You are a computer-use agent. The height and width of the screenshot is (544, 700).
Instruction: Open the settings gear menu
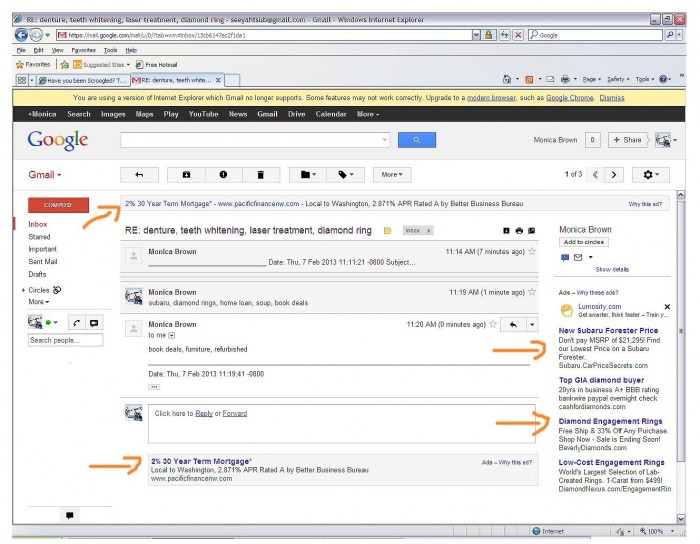pos(651,174)
